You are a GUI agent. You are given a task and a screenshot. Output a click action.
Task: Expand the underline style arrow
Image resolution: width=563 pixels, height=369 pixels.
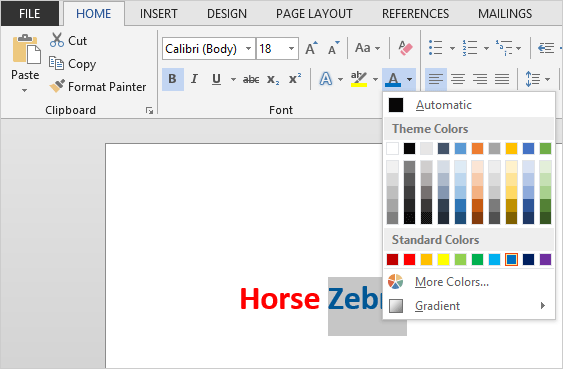tap(233, 79)
